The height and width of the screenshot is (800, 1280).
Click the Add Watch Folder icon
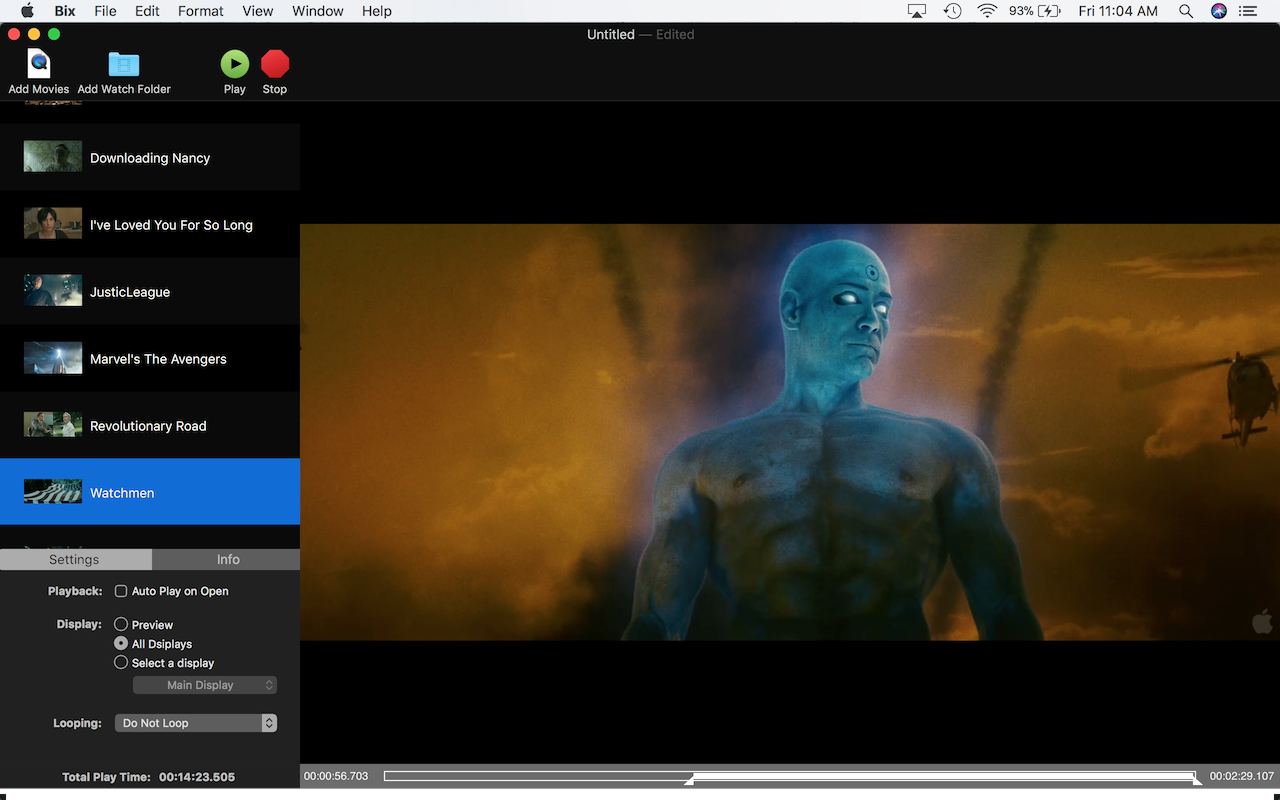point(124,64)
